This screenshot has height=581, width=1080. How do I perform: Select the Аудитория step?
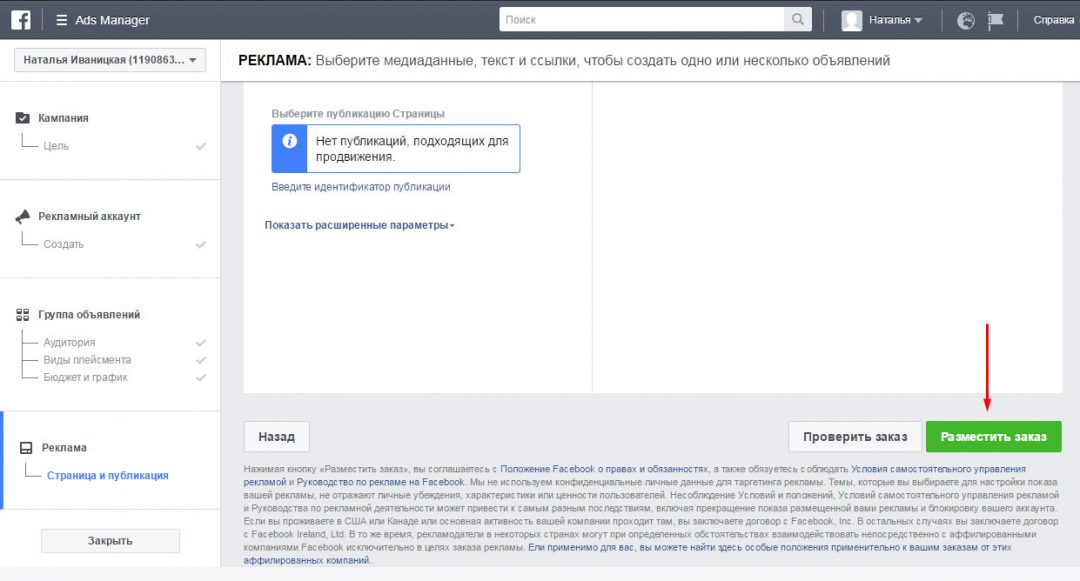(69, 342)
